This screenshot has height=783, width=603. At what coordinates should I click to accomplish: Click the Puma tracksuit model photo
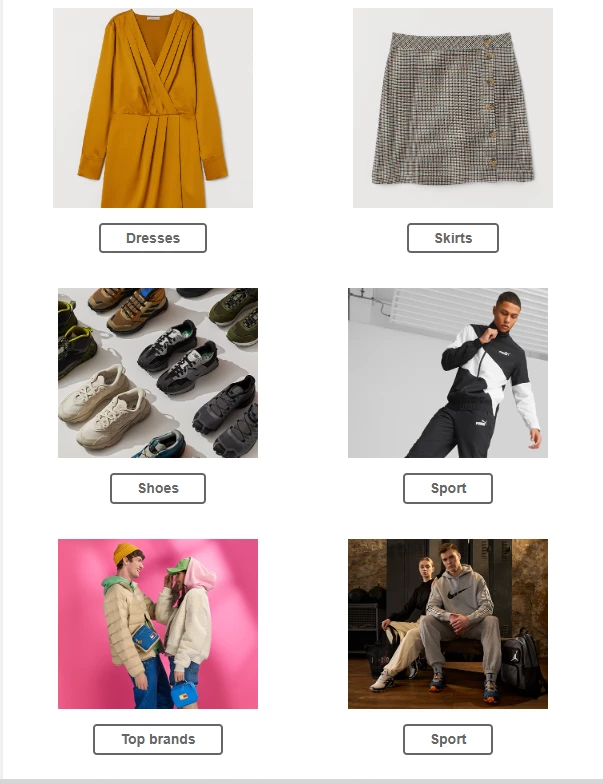[x=448, y=373]
